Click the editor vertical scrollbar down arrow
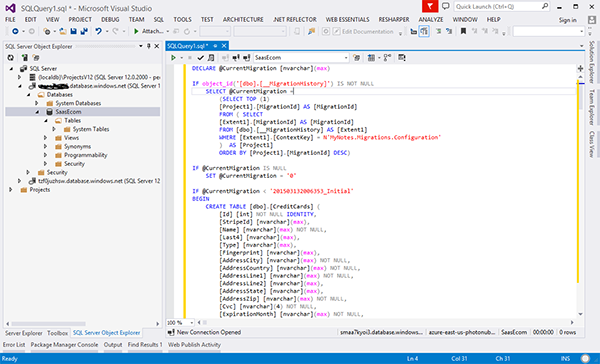 coord(580,314)
